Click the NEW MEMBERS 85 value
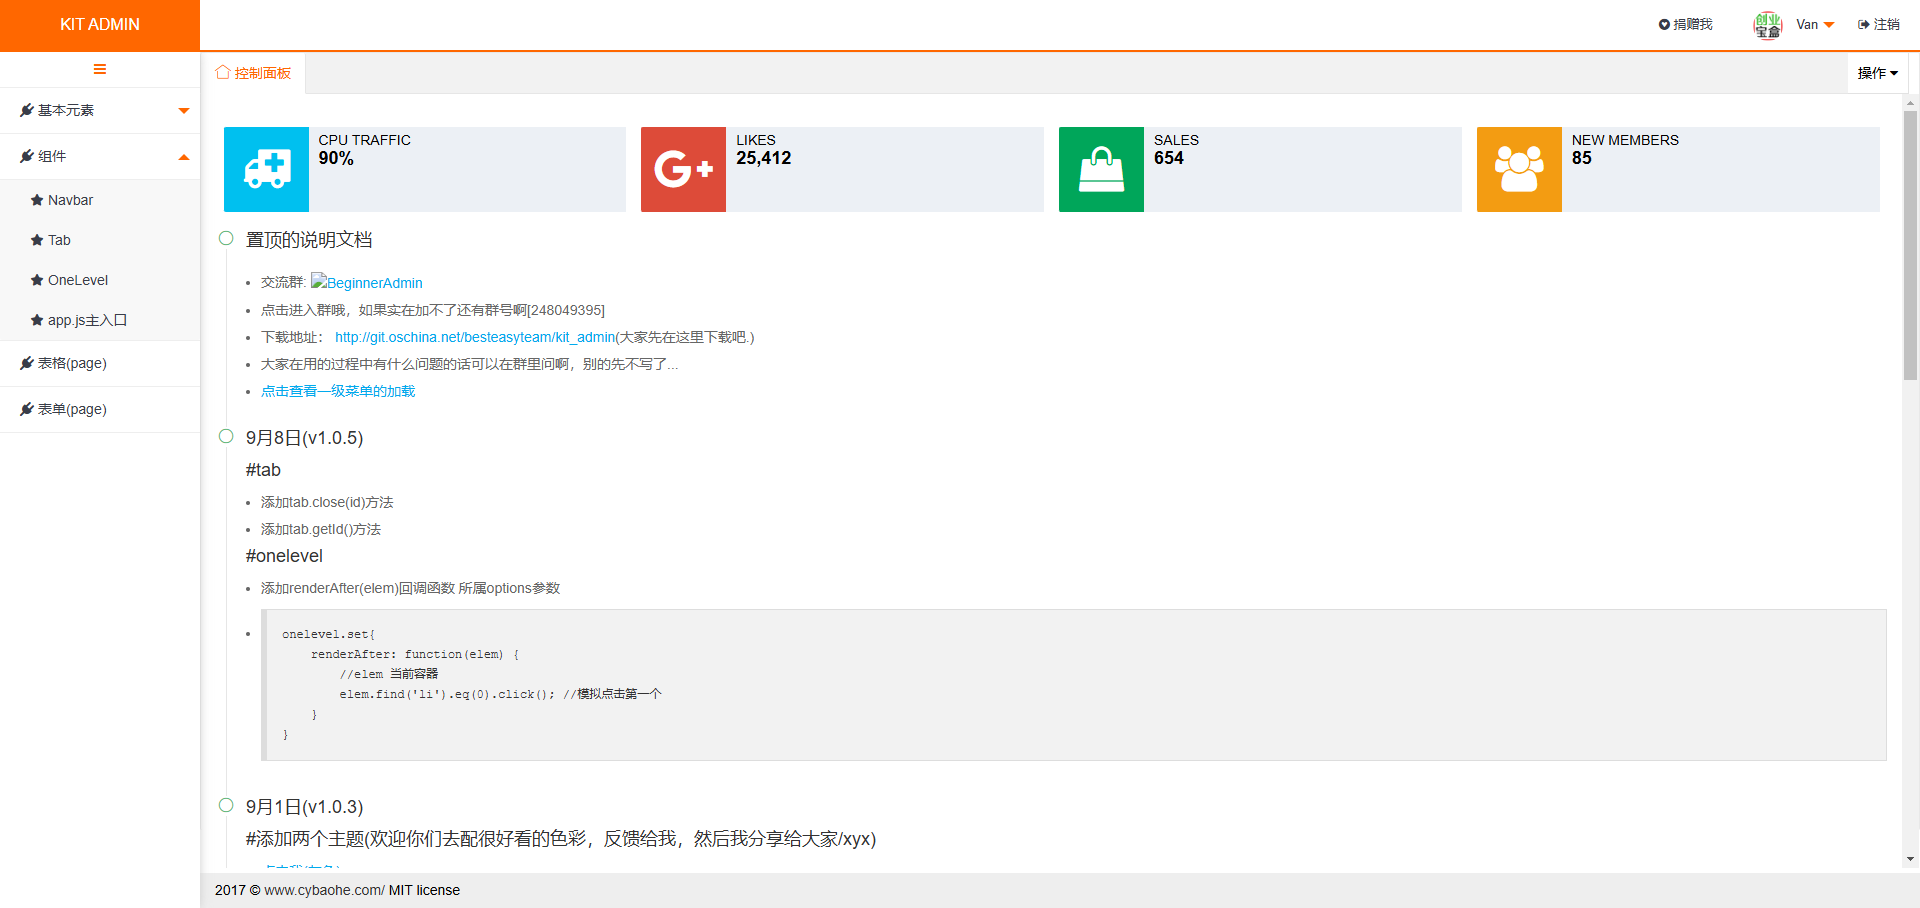 1582,158
